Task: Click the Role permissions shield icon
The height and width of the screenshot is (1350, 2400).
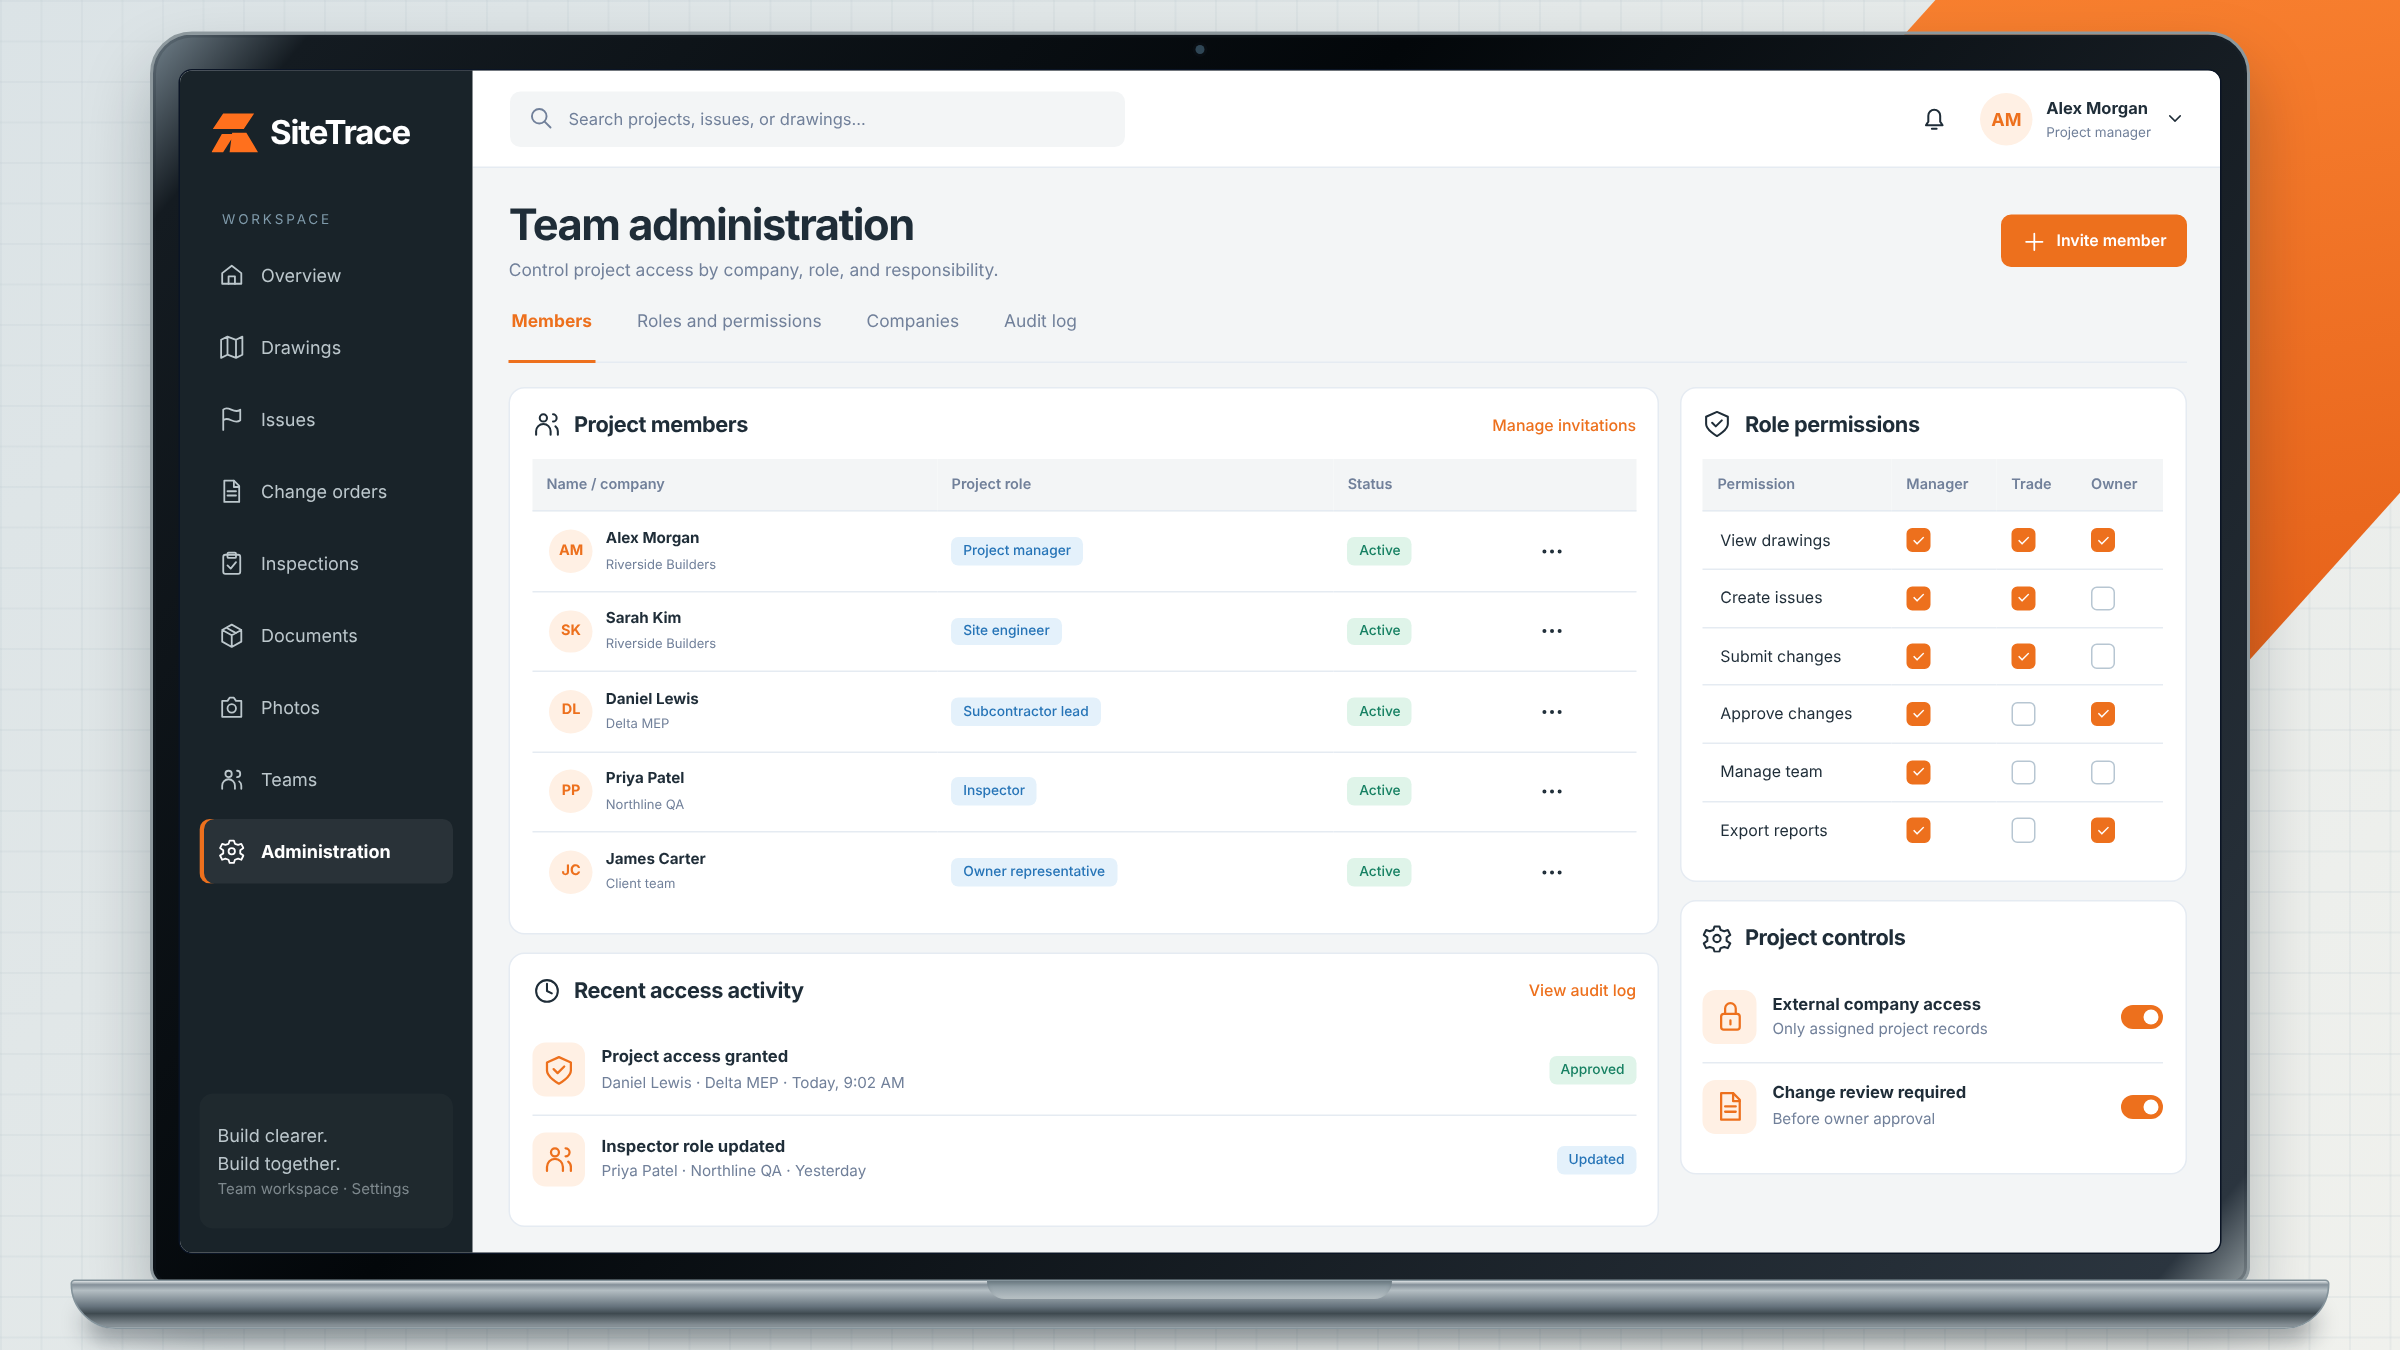Action: [x=1717, y=424]
